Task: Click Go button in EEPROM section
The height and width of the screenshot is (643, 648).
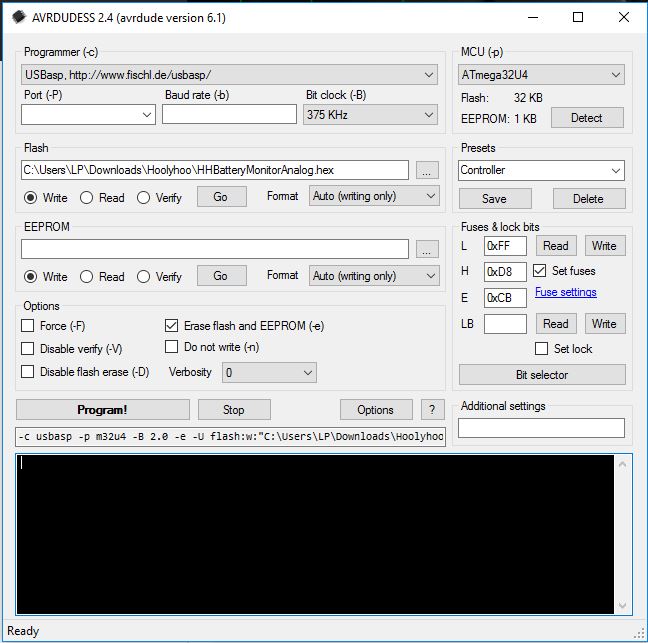Action: [222, 276]
